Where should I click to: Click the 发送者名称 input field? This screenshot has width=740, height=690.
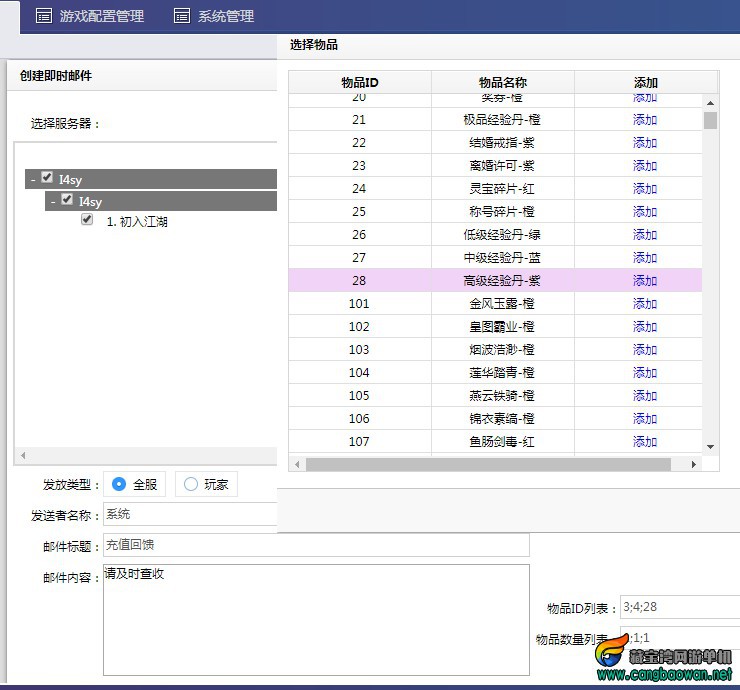[x=190, y=514]
